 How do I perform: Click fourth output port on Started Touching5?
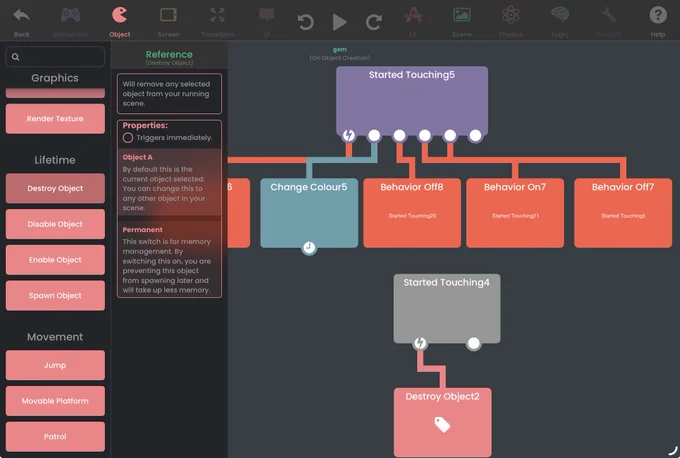425,136
